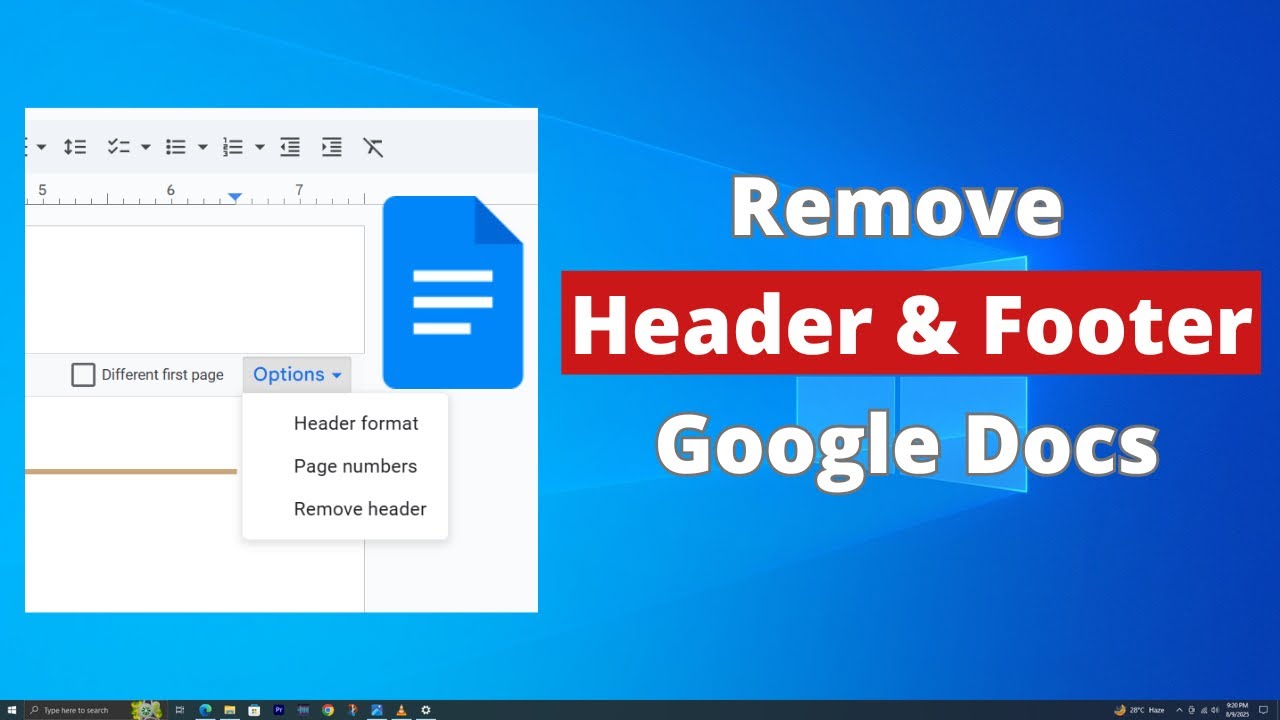Click the numbered list icon
The width and height of the screenshot is (1280, 720).
233,147
